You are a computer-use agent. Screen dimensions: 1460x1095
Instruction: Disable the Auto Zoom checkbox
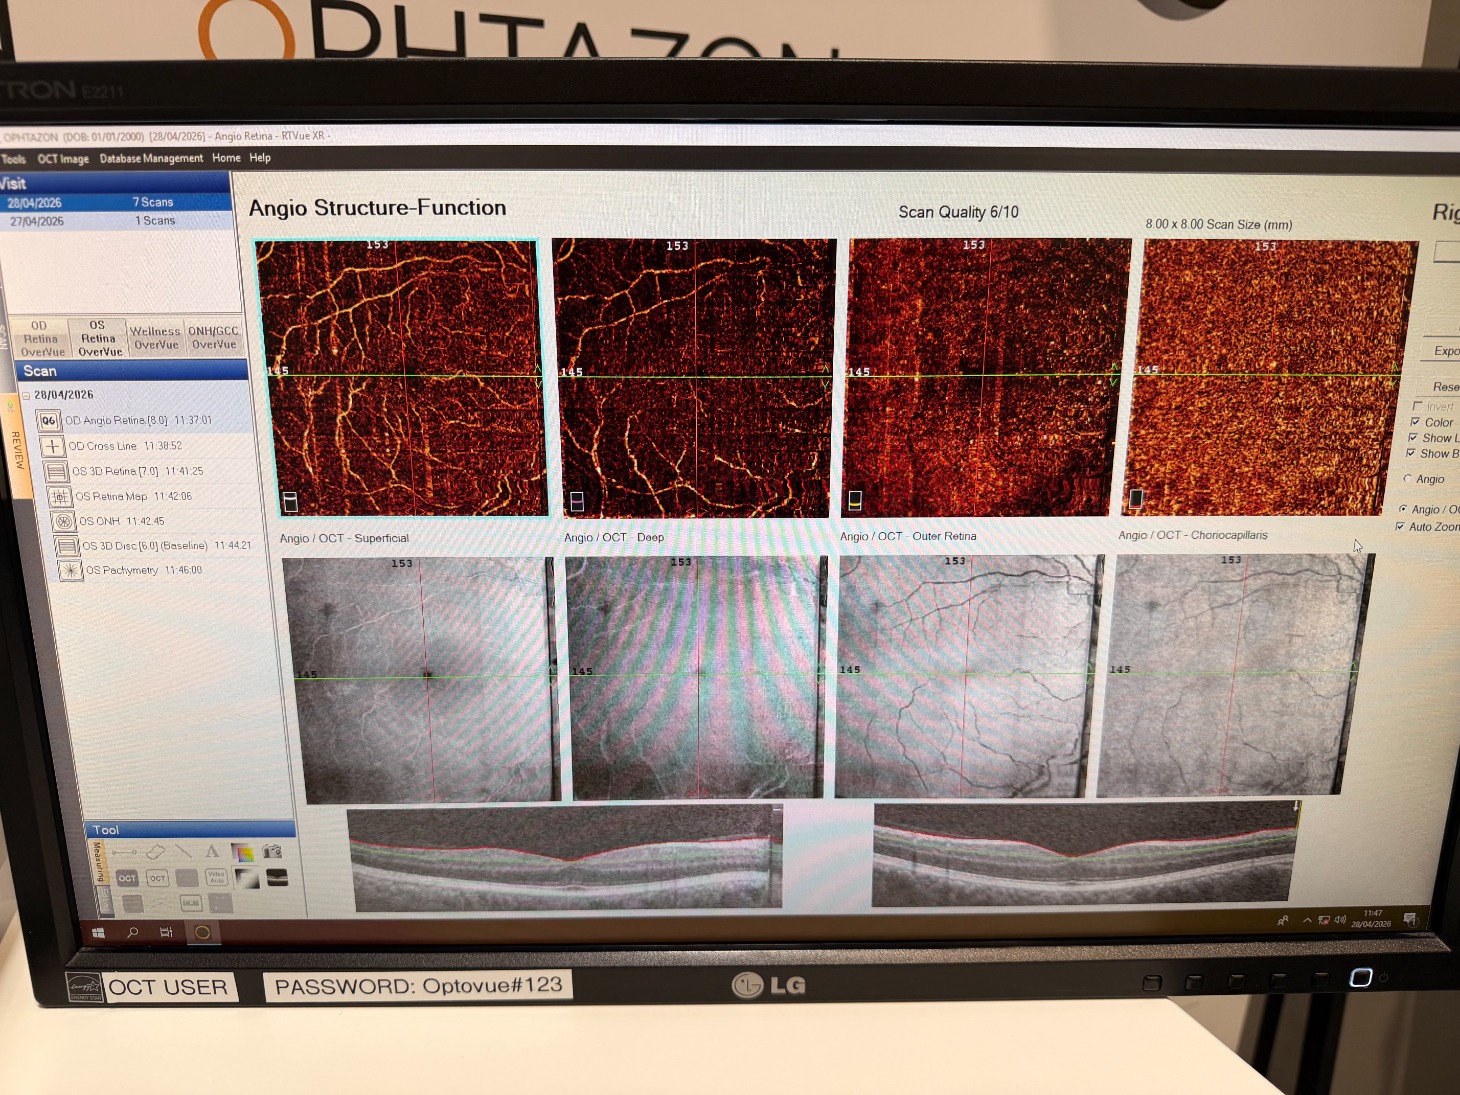point(1400,526)
